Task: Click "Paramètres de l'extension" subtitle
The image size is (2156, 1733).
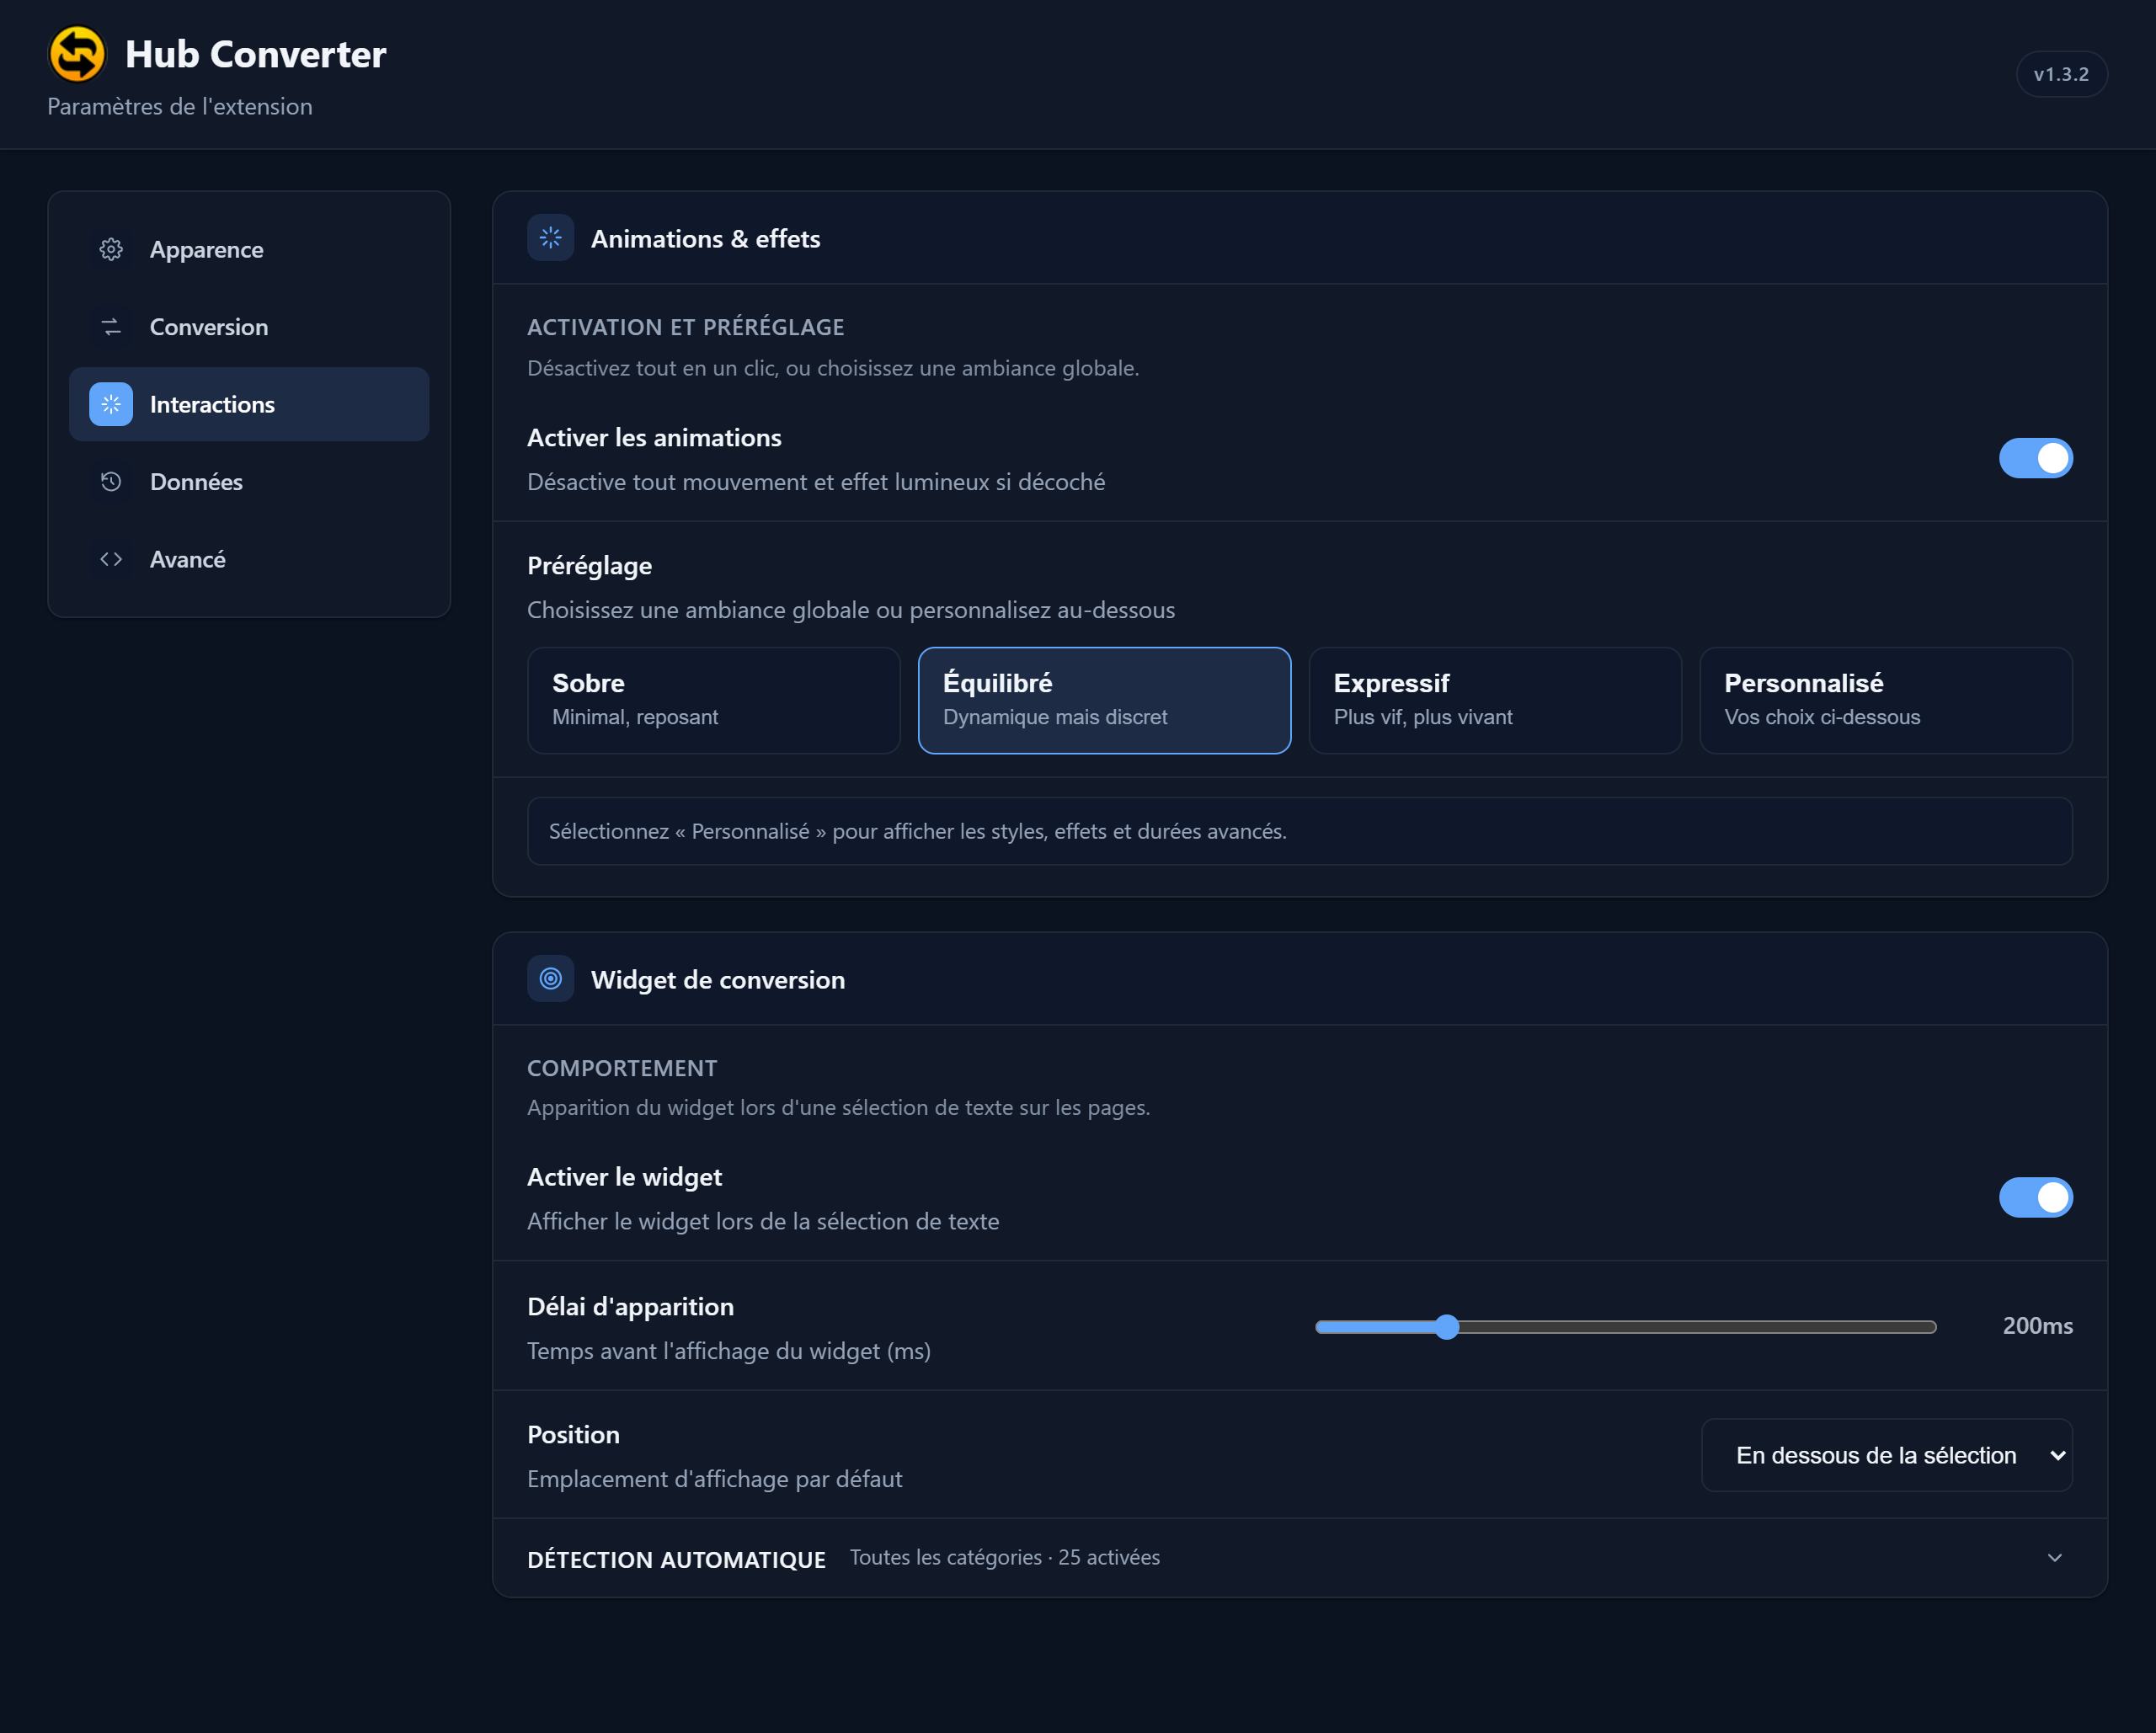Action: tap(180, 106)
